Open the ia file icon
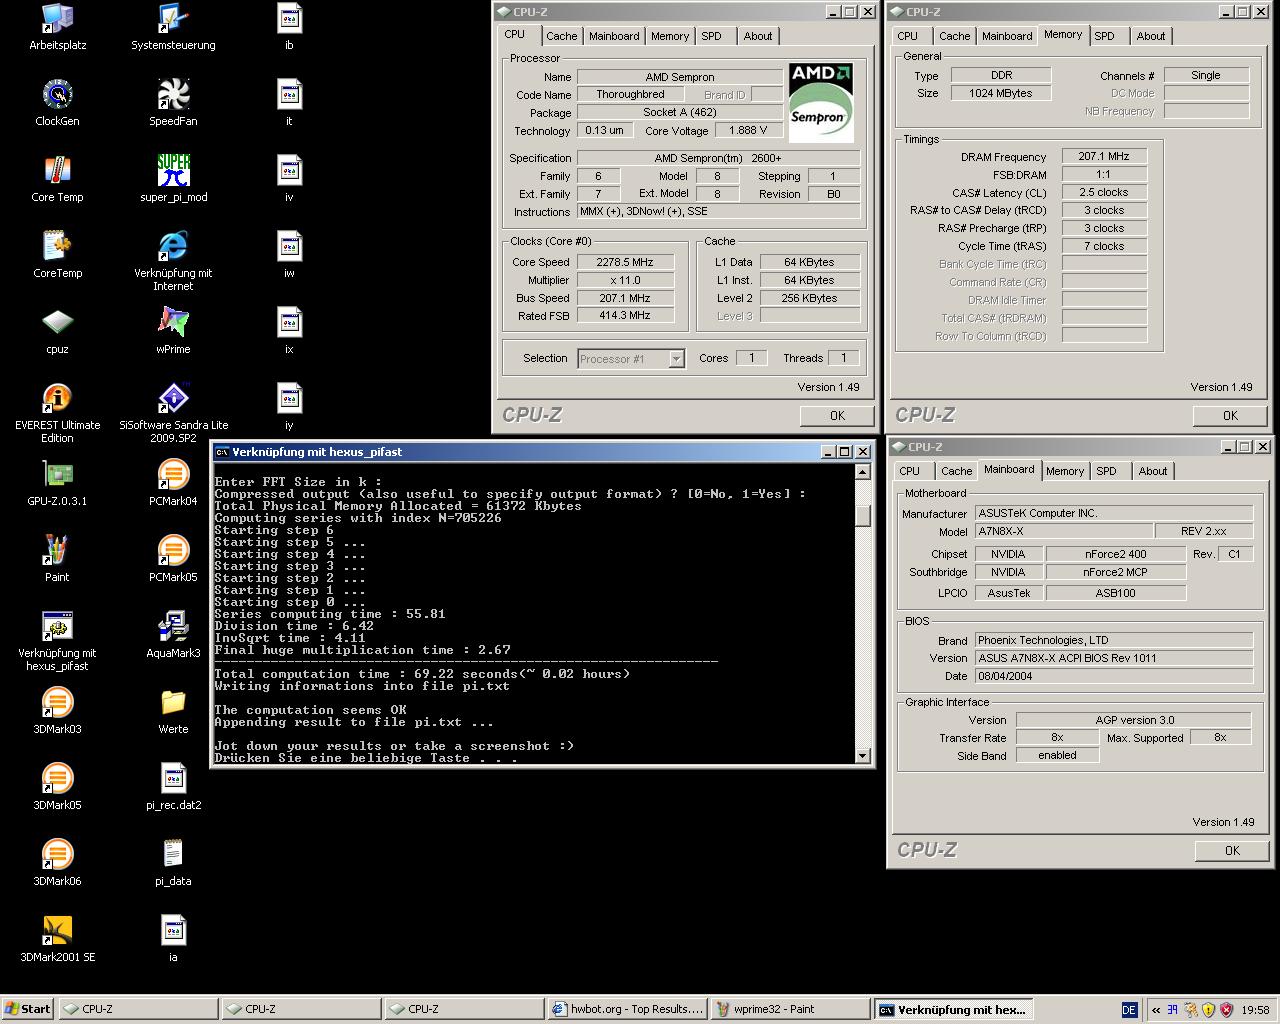 (x=173, y=938)
